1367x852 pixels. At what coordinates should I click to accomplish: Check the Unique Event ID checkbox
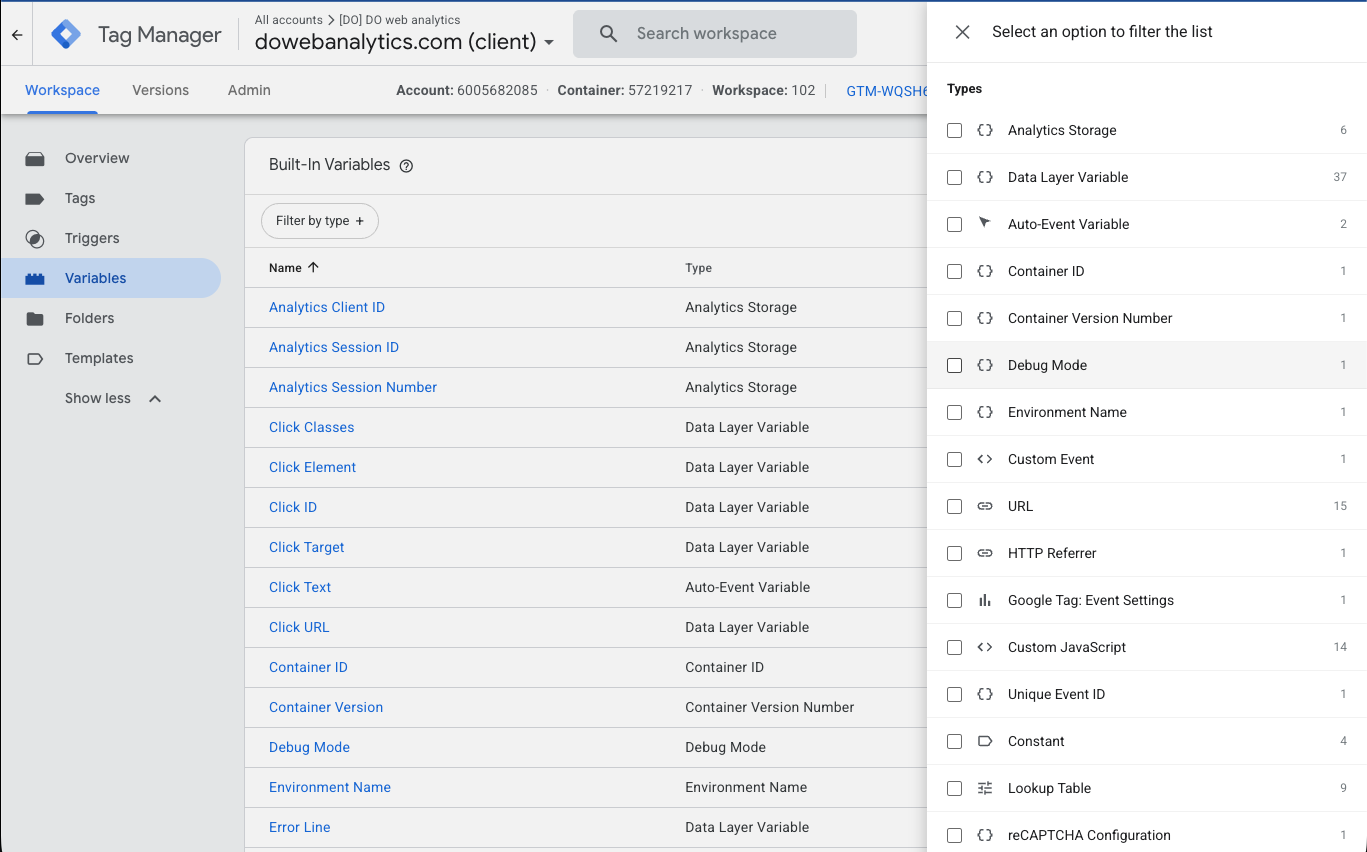click(954, 694)
